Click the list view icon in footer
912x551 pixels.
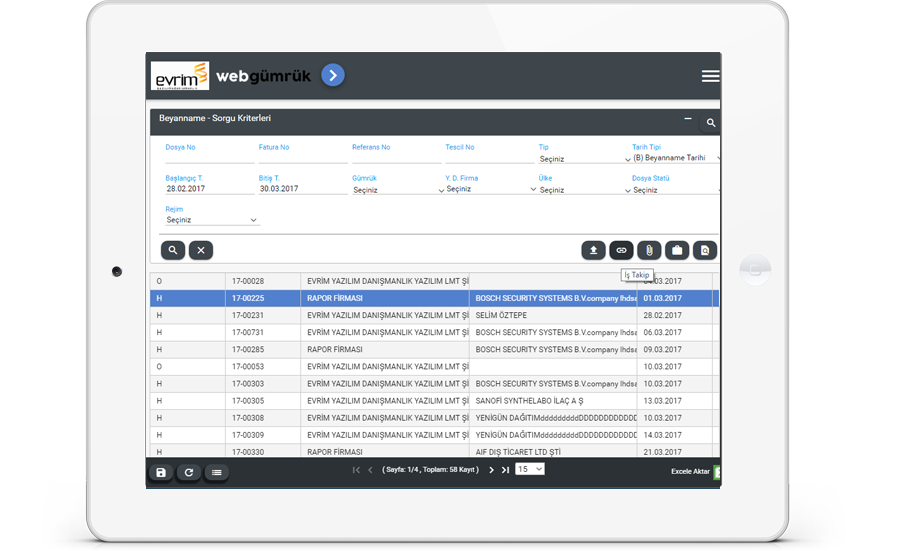(x=216, y=472)
